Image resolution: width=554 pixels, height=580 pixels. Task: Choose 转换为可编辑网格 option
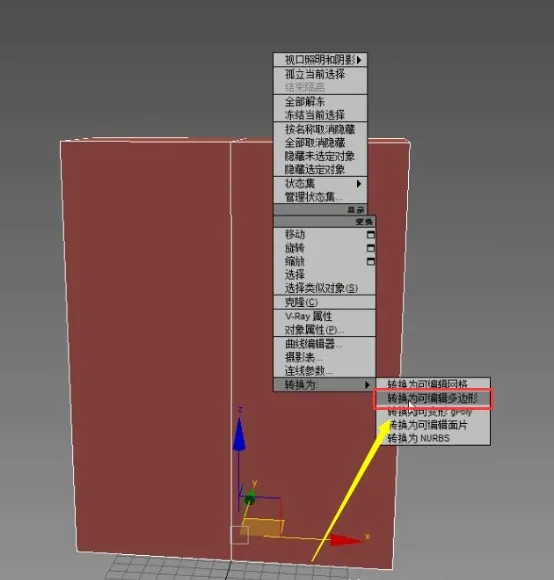pos(433,384)
